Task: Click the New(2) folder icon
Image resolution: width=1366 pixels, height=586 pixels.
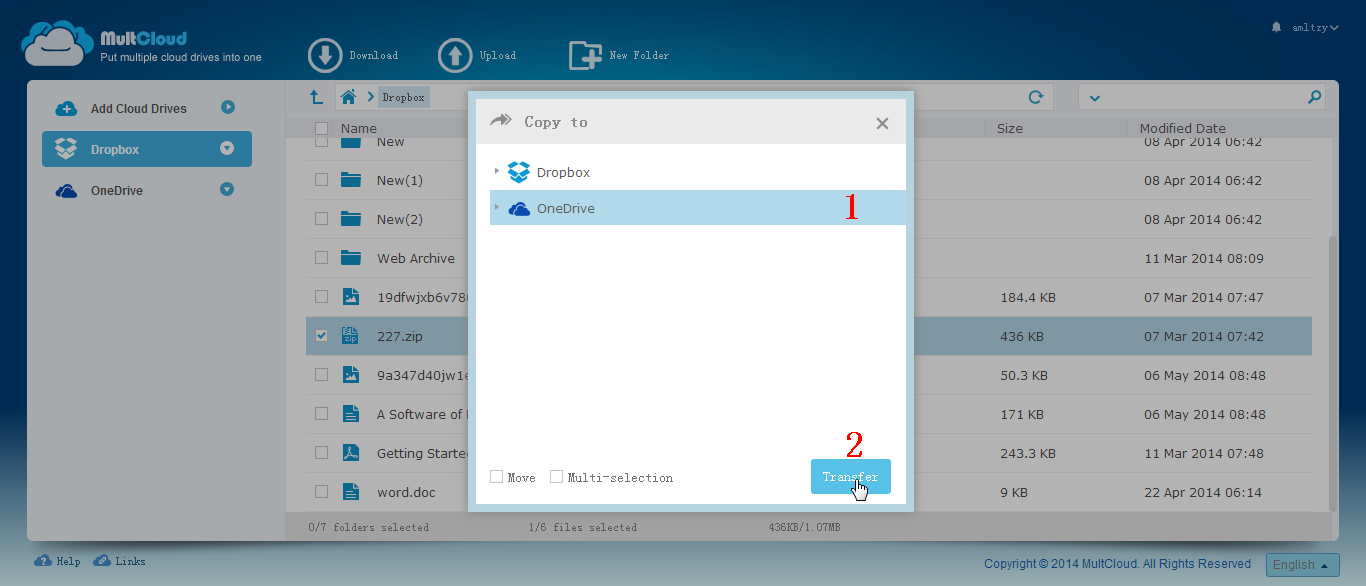Action: tap(350, 219)
